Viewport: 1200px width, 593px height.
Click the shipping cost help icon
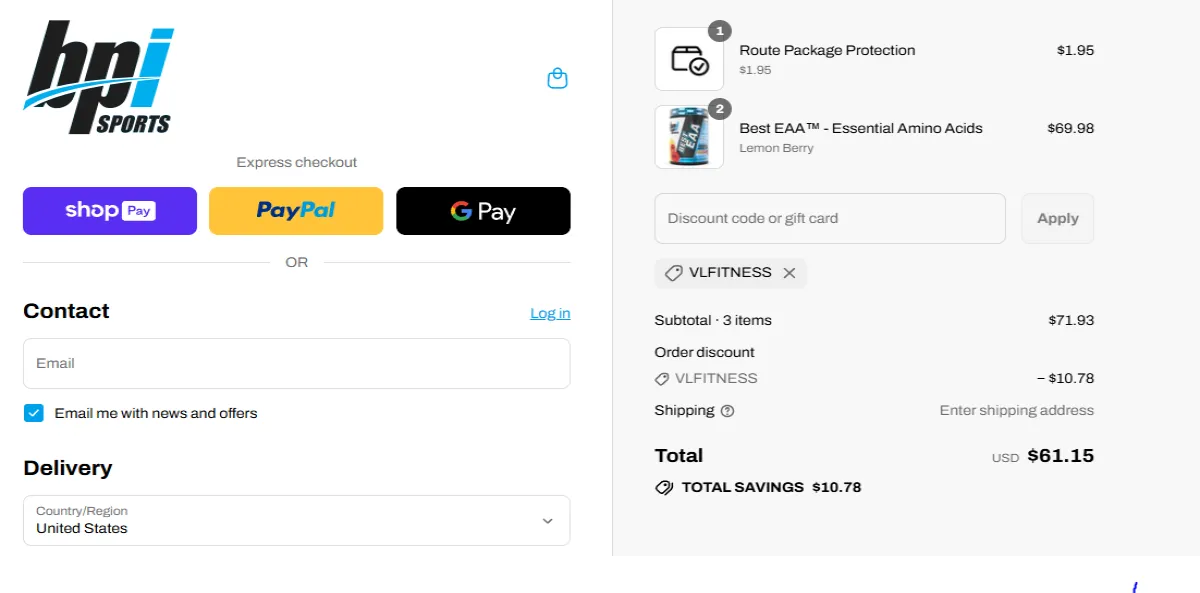coord(727,410)
